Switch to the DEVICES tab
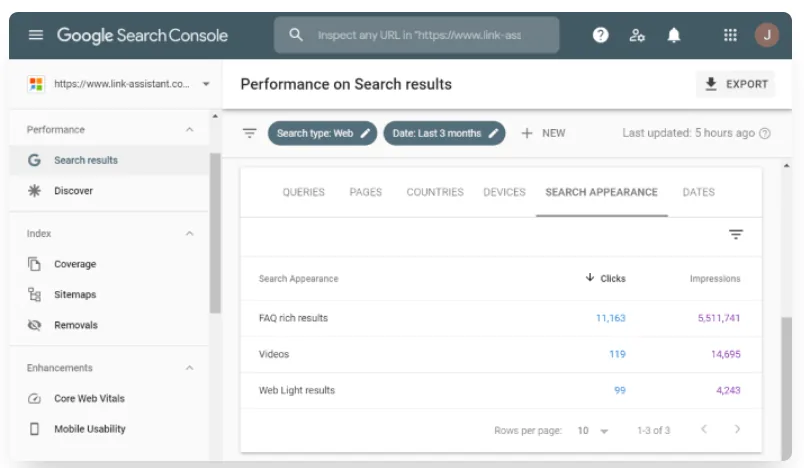The image size is (804, 468). pos(505,192)
